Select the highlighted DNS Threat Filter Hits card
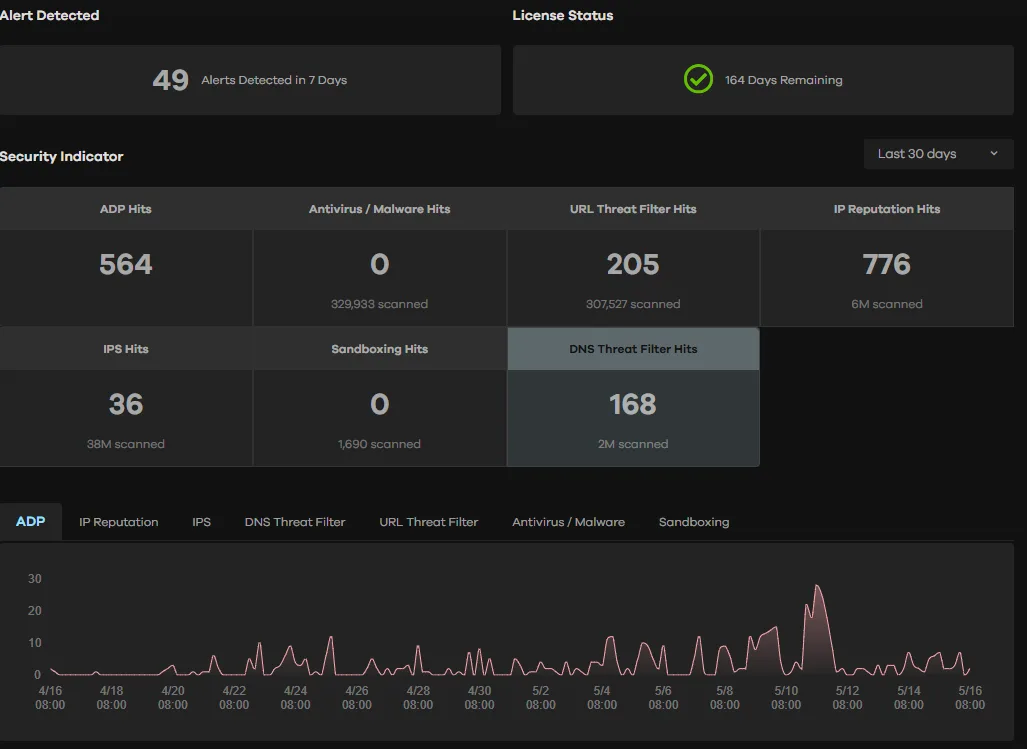Viewport: 1027px width, 749px height. point(633,404)
